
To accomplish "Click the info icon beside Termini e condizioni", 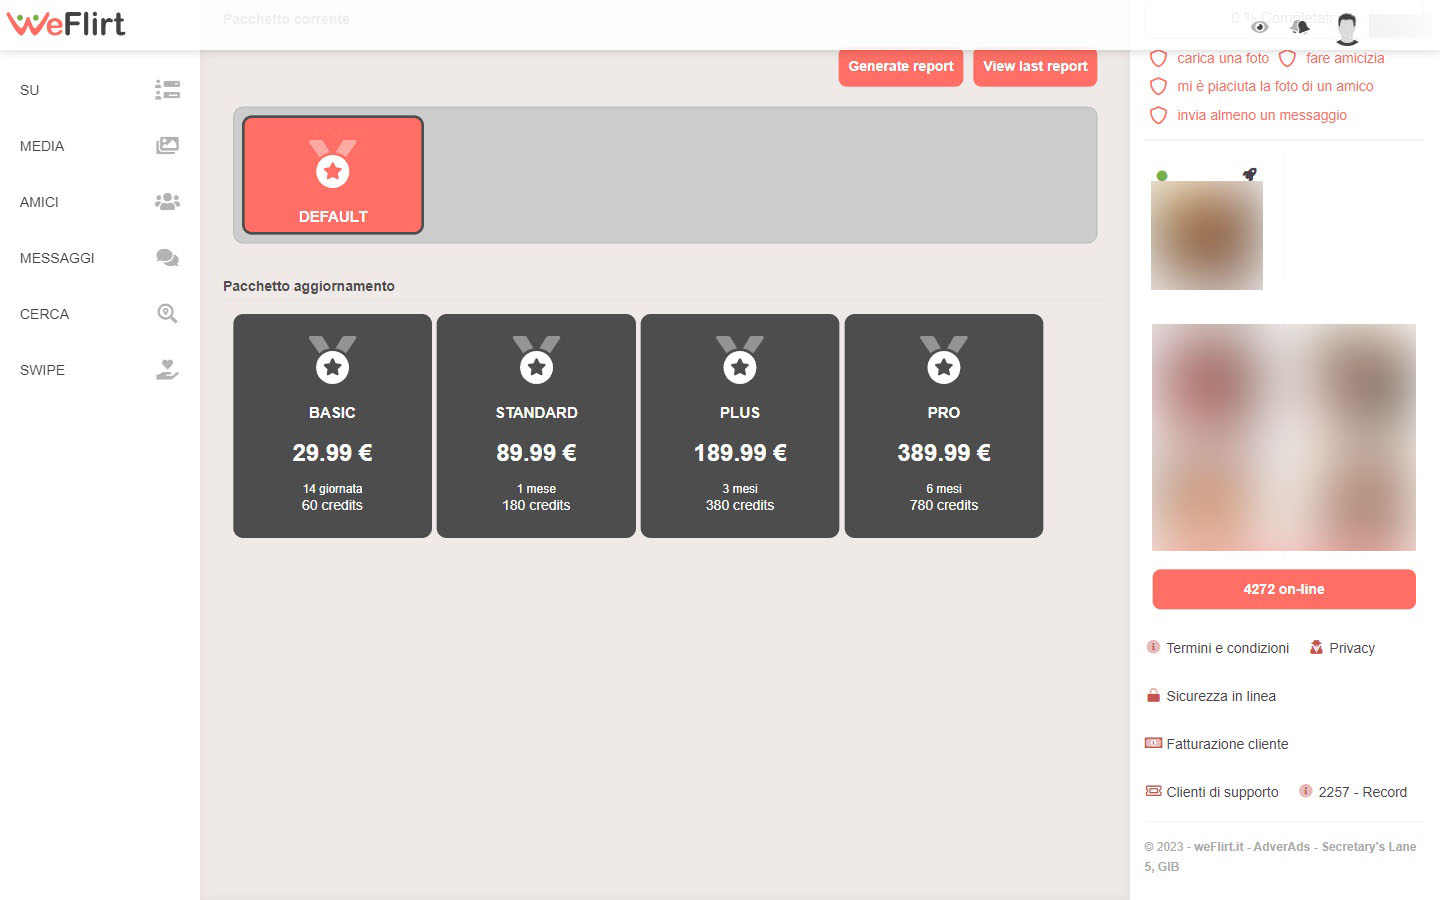I will (1153, 647).
